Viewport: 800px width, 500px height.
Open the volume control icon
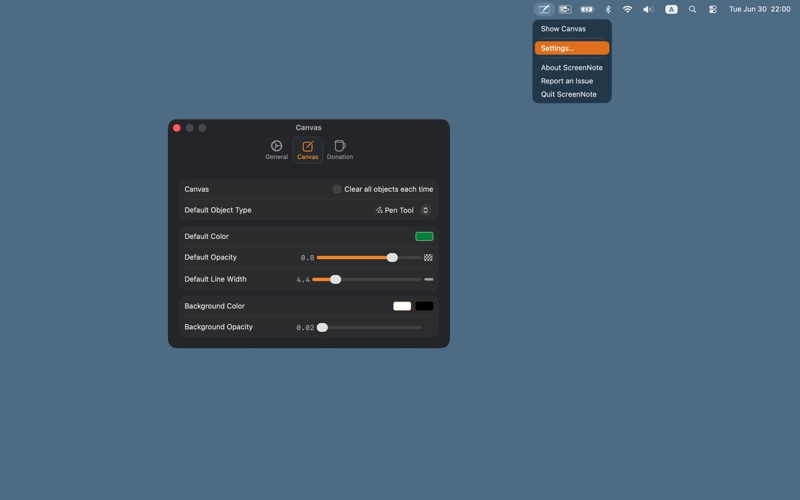[x=648, y=9]
